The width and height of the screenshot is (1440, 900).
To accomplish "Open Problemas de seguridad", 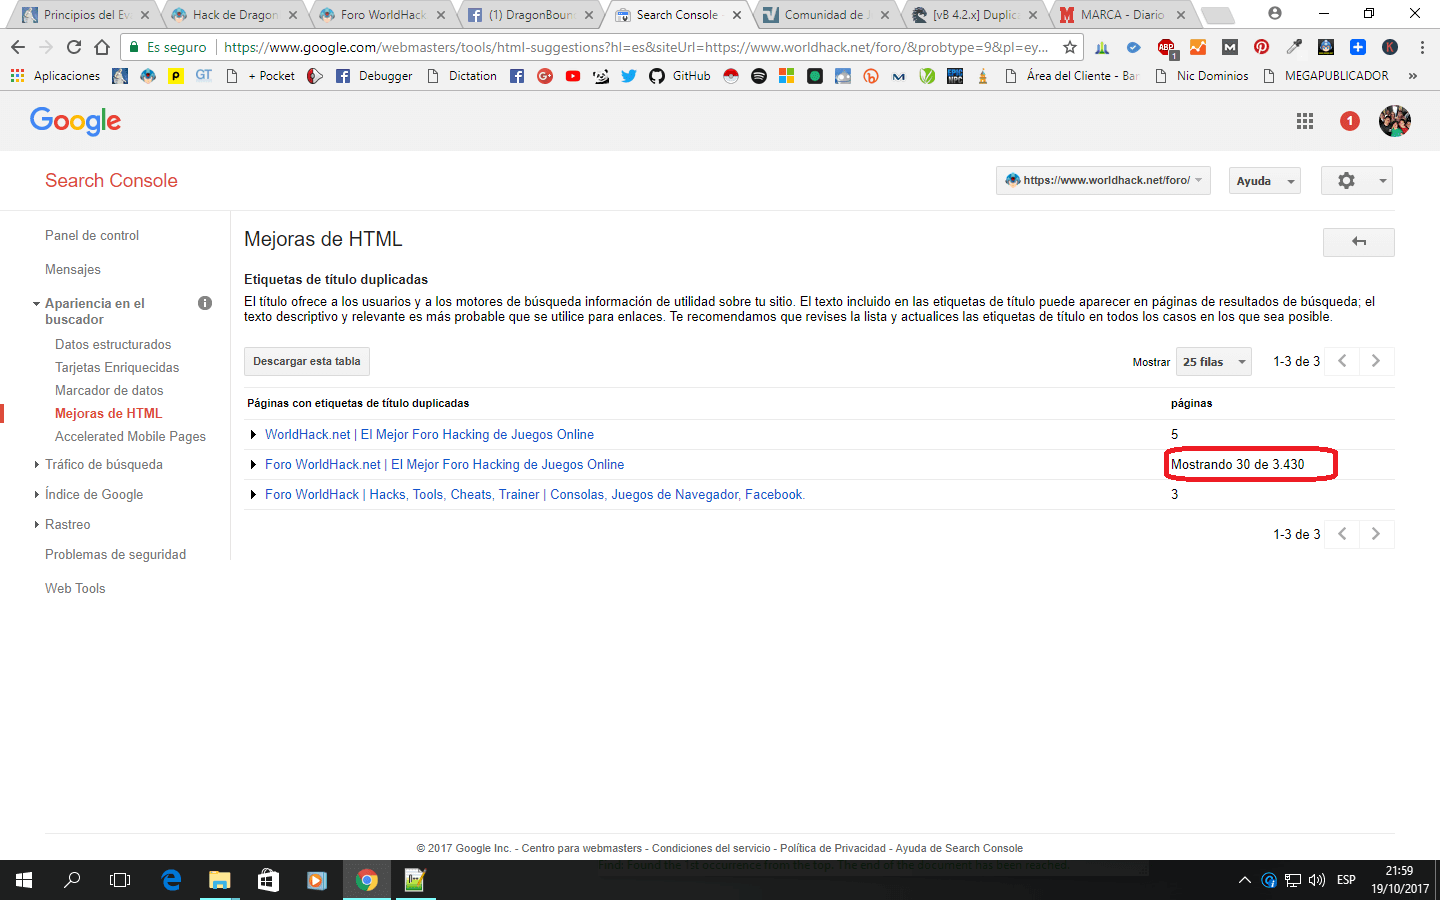I will coord(115,554).
